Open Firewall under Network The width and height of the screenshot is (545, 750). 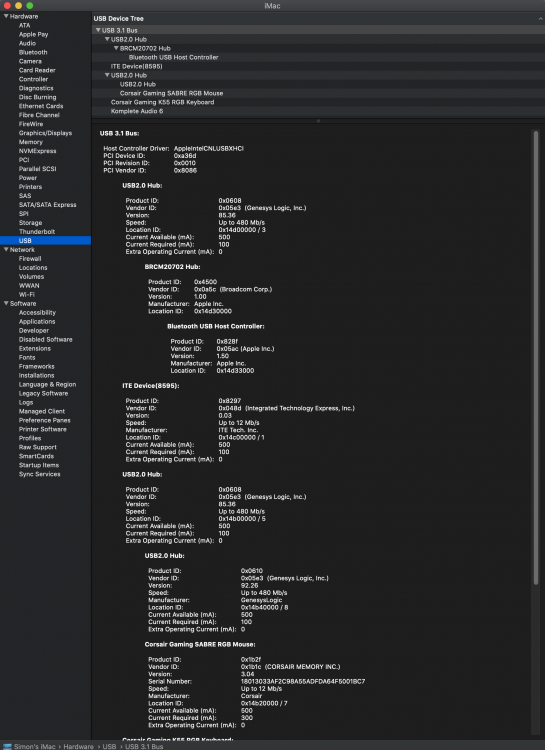click(x=30, y=259)
